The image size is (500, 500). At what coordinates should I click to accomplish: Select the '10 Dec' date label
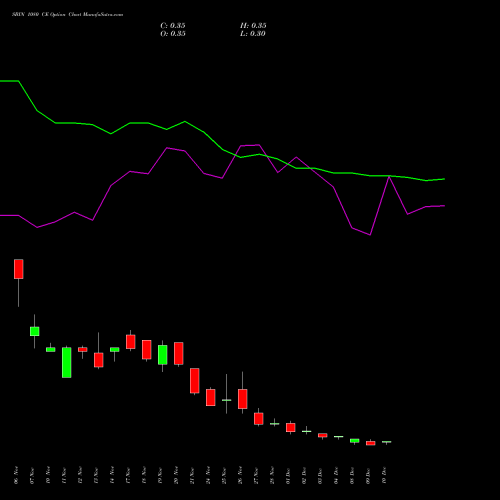[384, 475]
